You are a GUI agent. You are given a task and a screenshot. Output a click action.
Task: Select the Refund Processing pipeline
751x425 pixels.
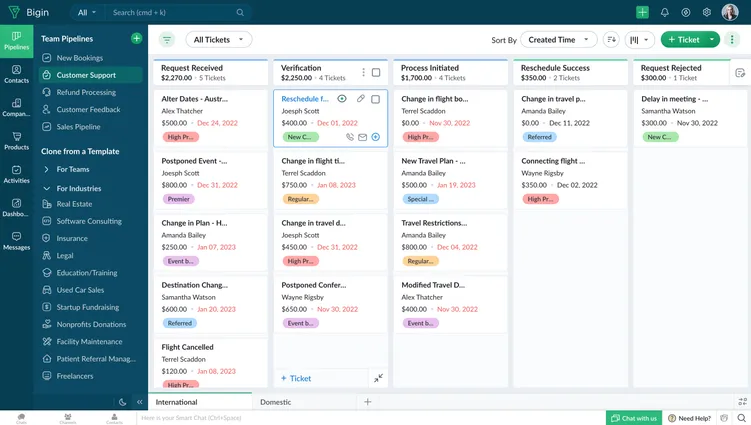pyautogui.click(x=86, y=92)
